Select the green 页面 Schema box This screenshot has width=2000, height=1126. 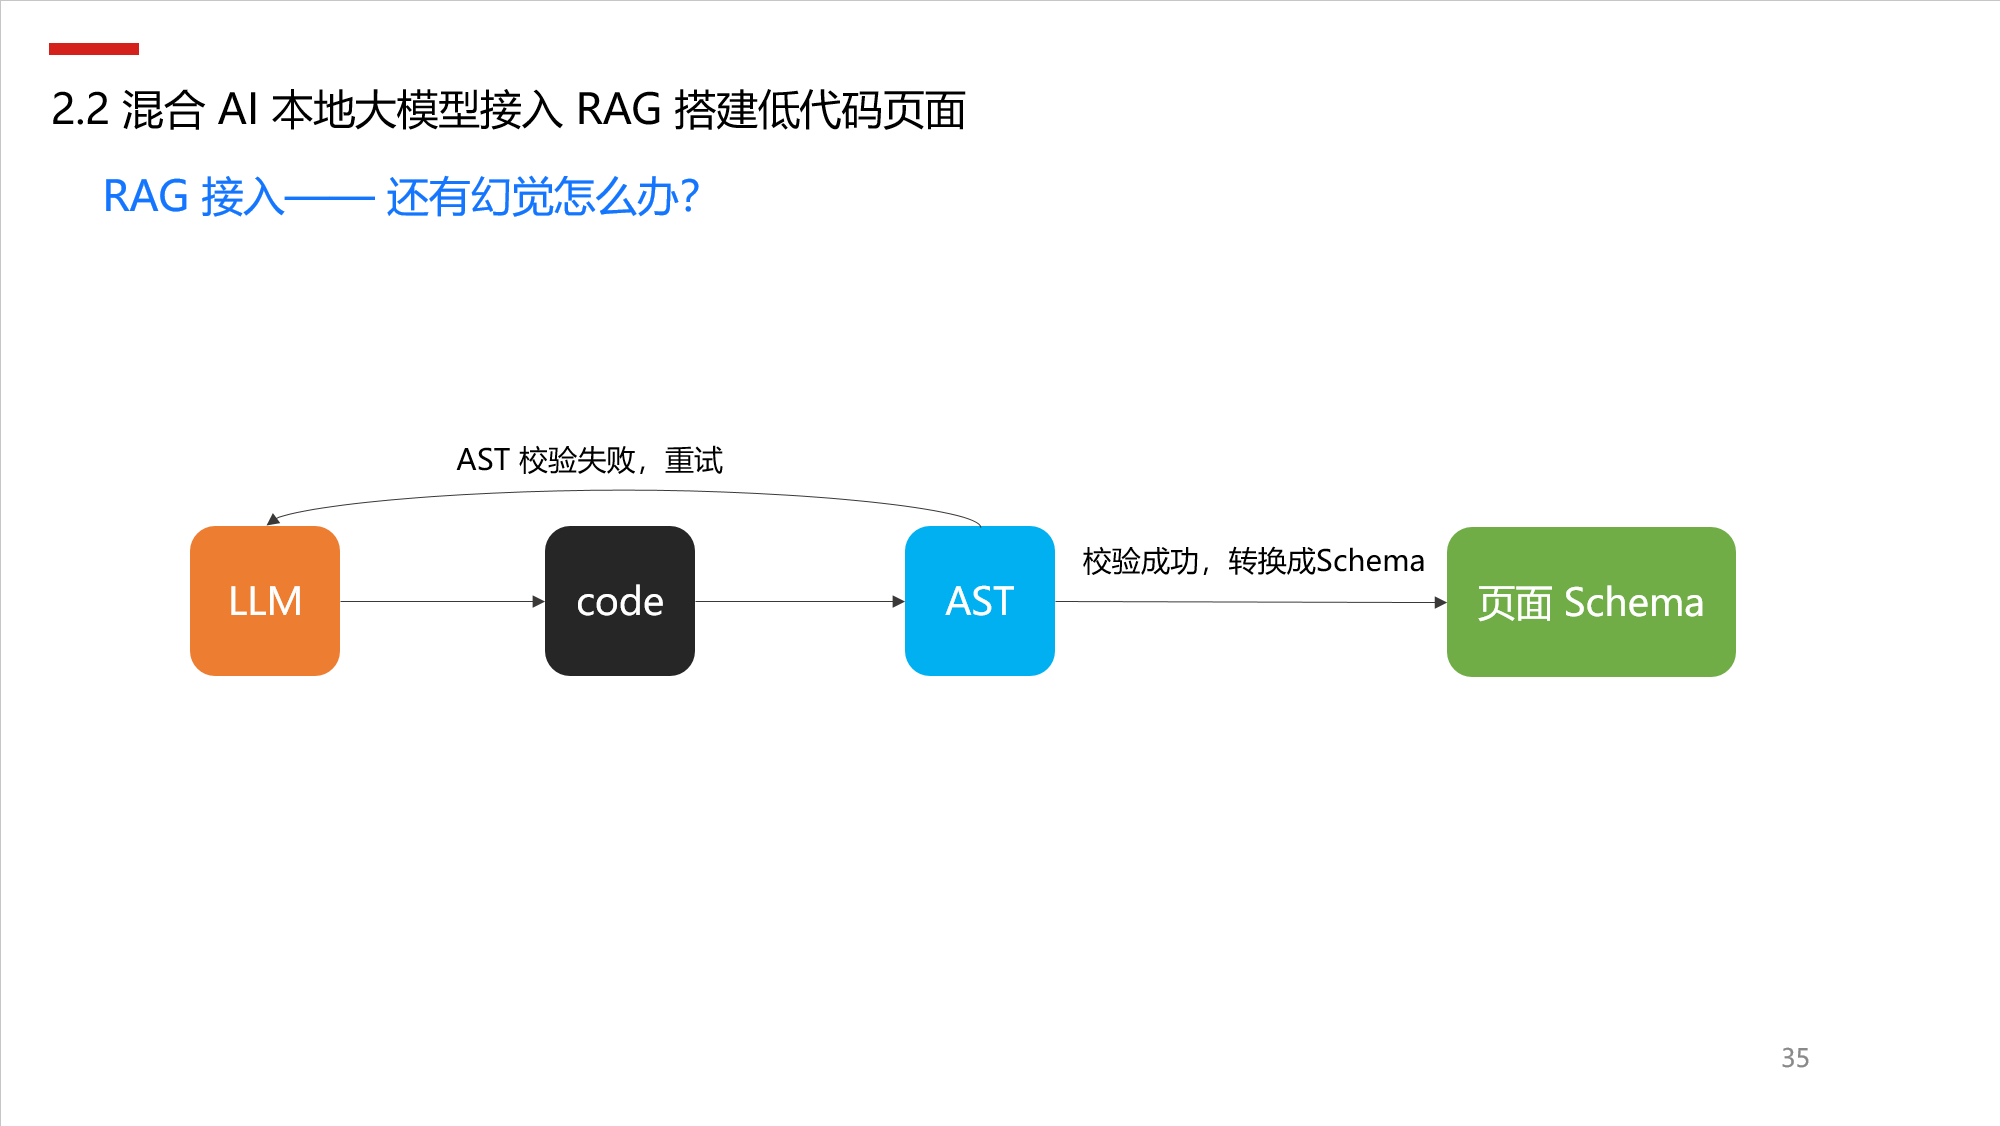coord(1591,602)
